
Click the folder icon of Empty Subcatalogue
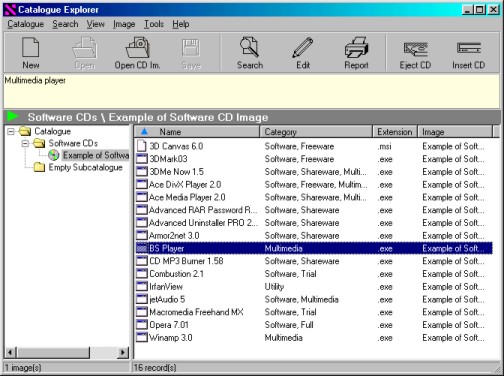[x=39, y=167]
